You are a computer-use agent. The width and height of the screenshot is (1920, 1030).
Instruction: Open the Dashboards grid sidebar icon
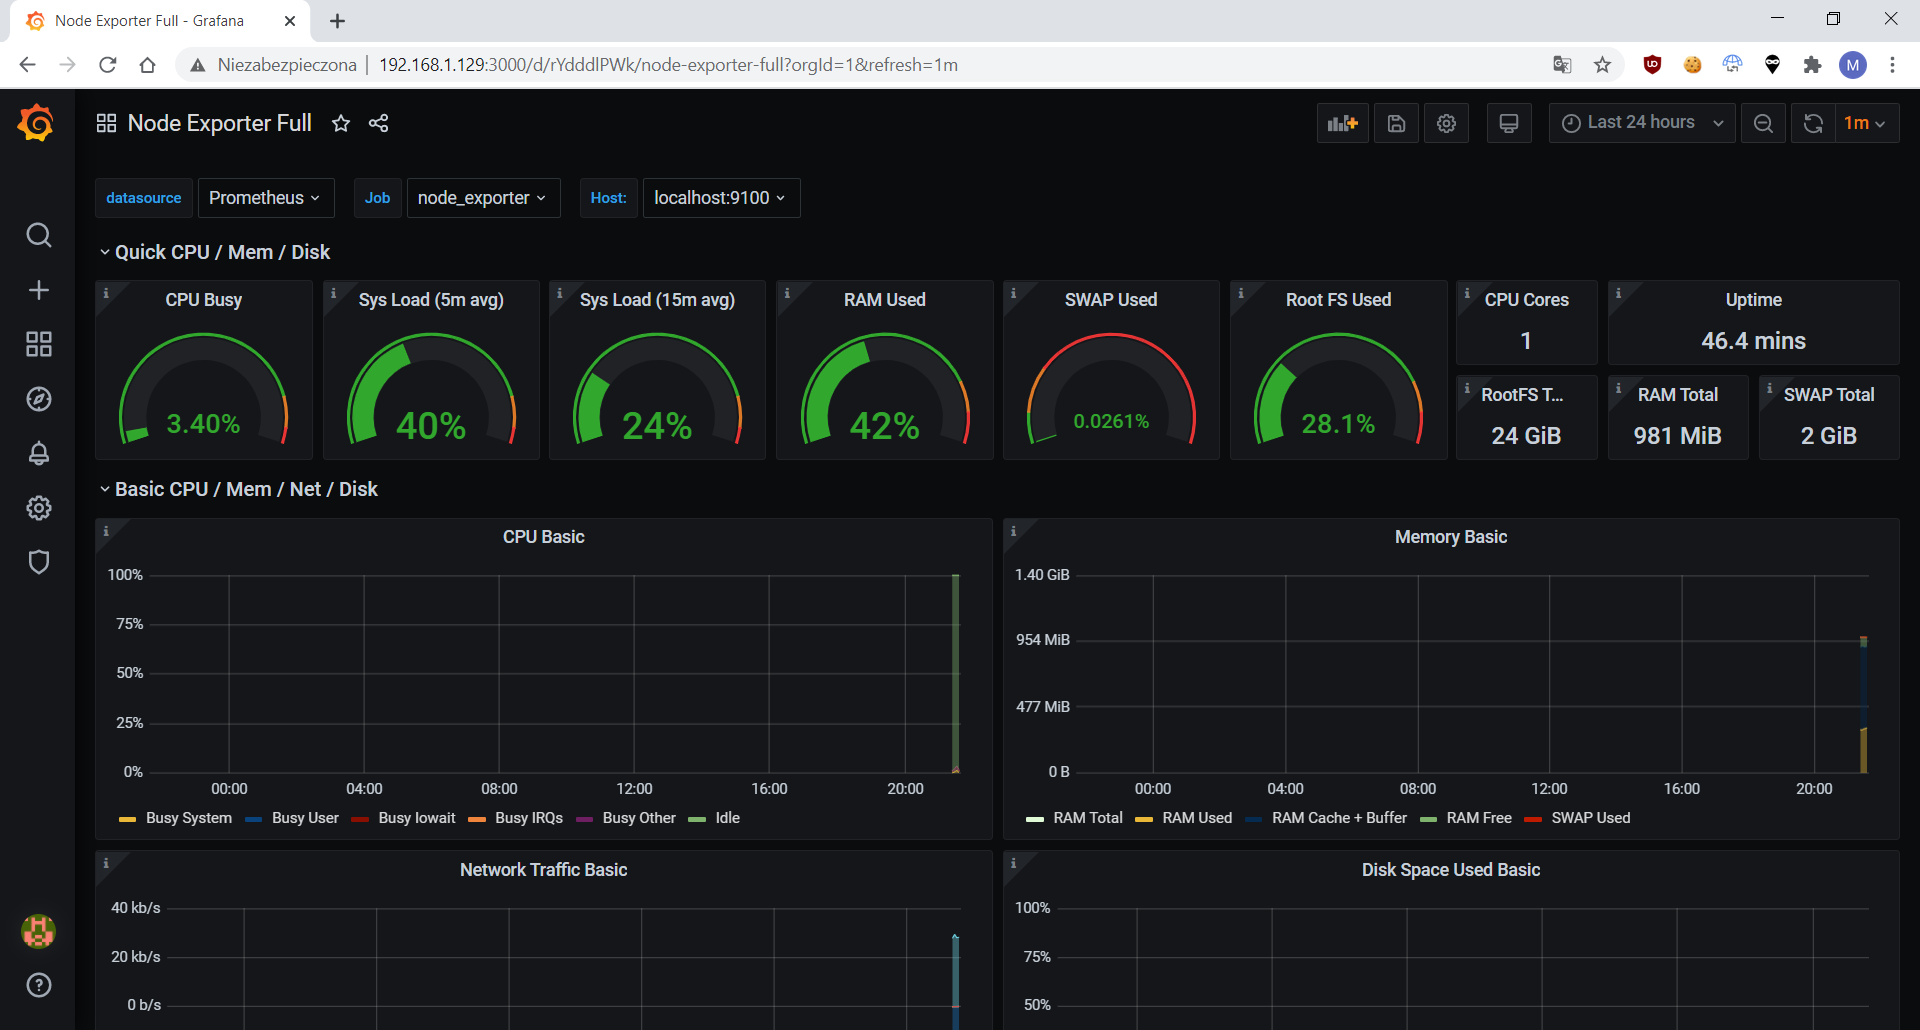[x=38, y=344]
